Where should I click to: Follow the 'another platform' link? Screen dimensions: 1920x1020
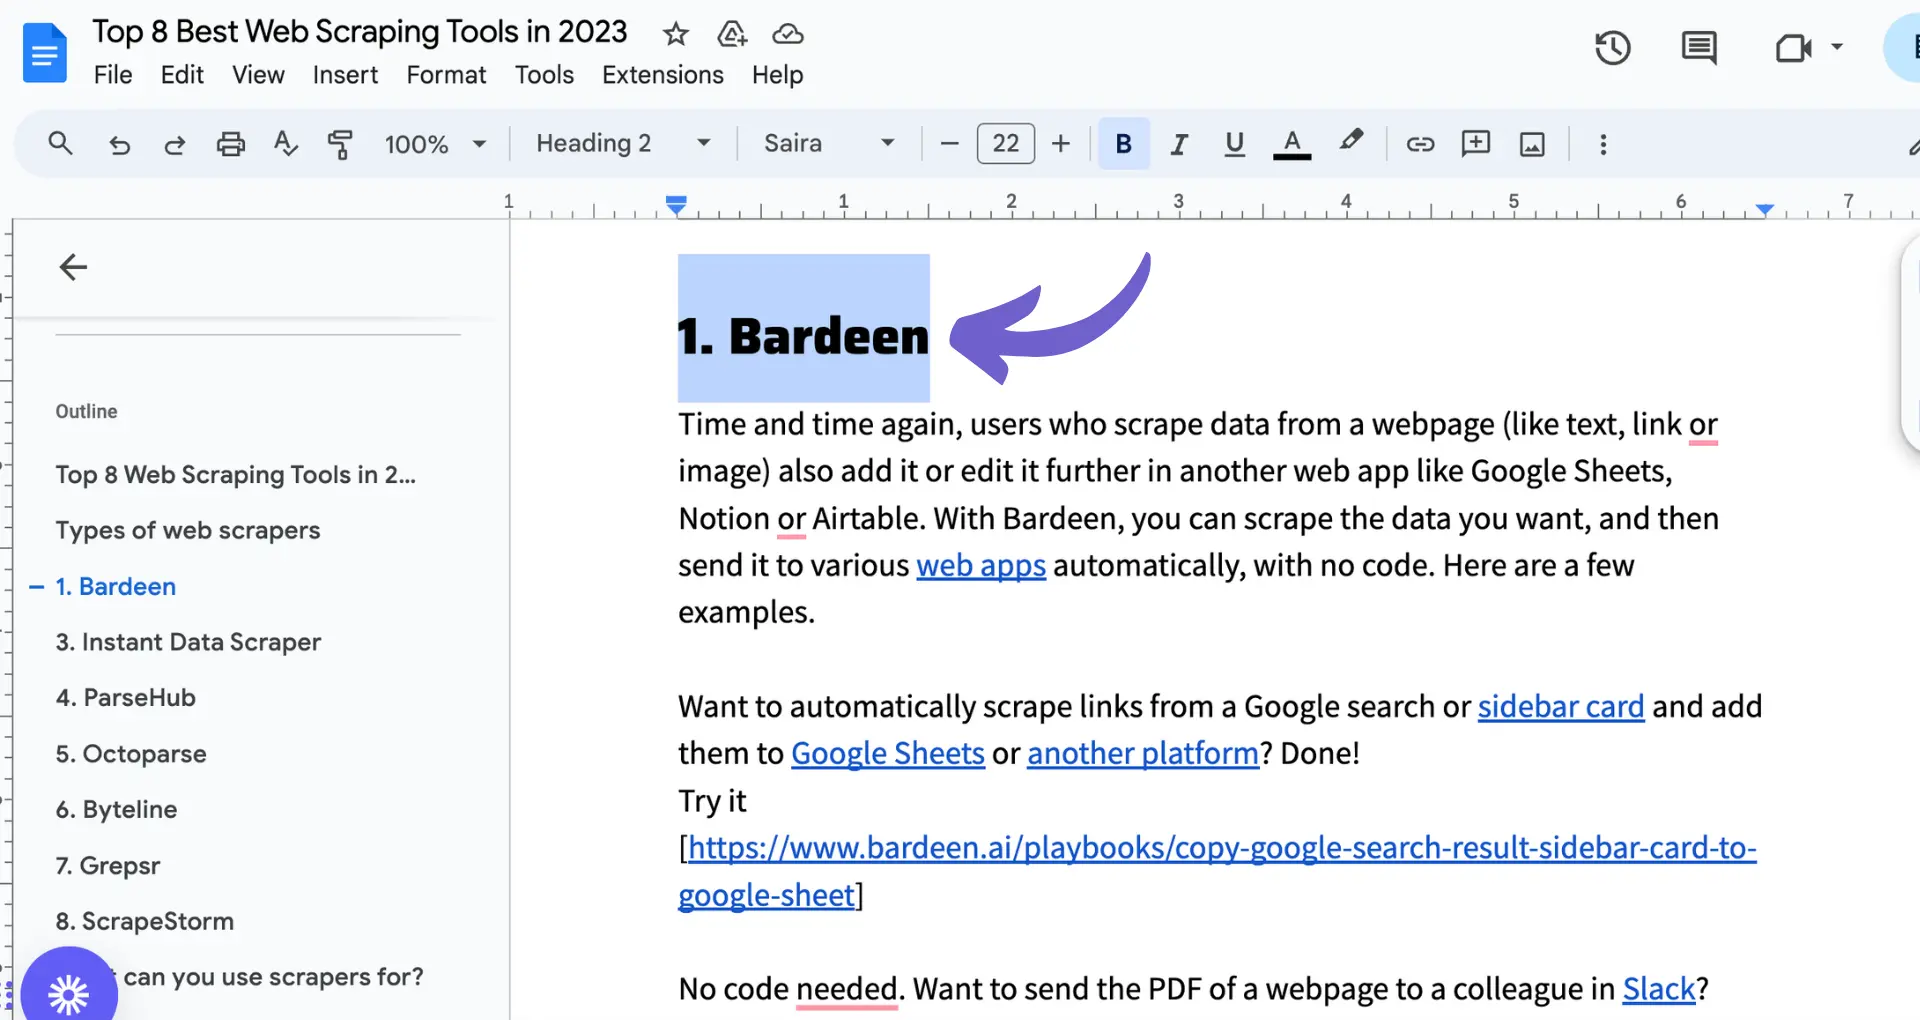pyautogui.click(x=1143, y=754)
